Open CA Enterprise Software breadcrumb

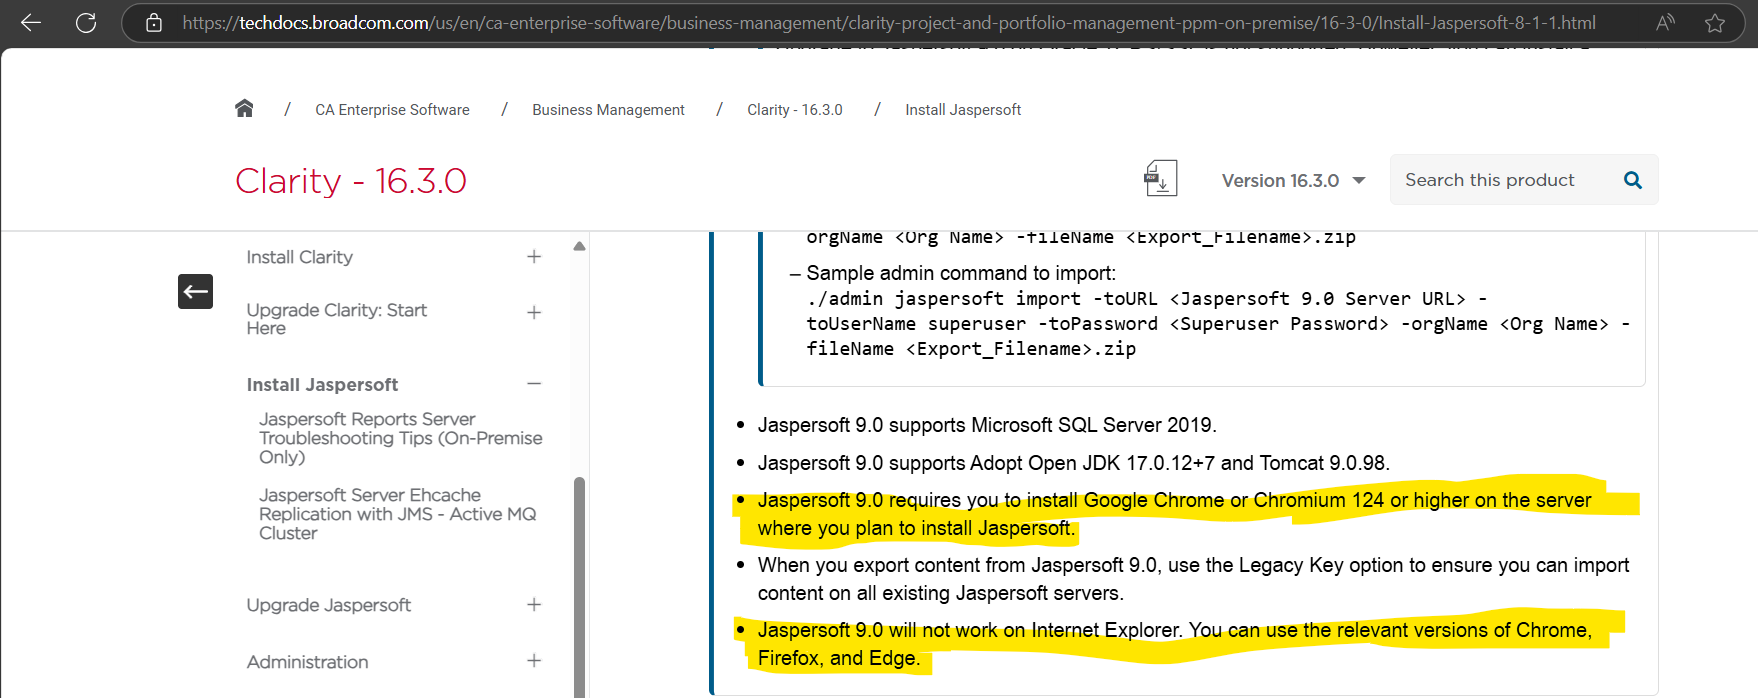point(392,110)
